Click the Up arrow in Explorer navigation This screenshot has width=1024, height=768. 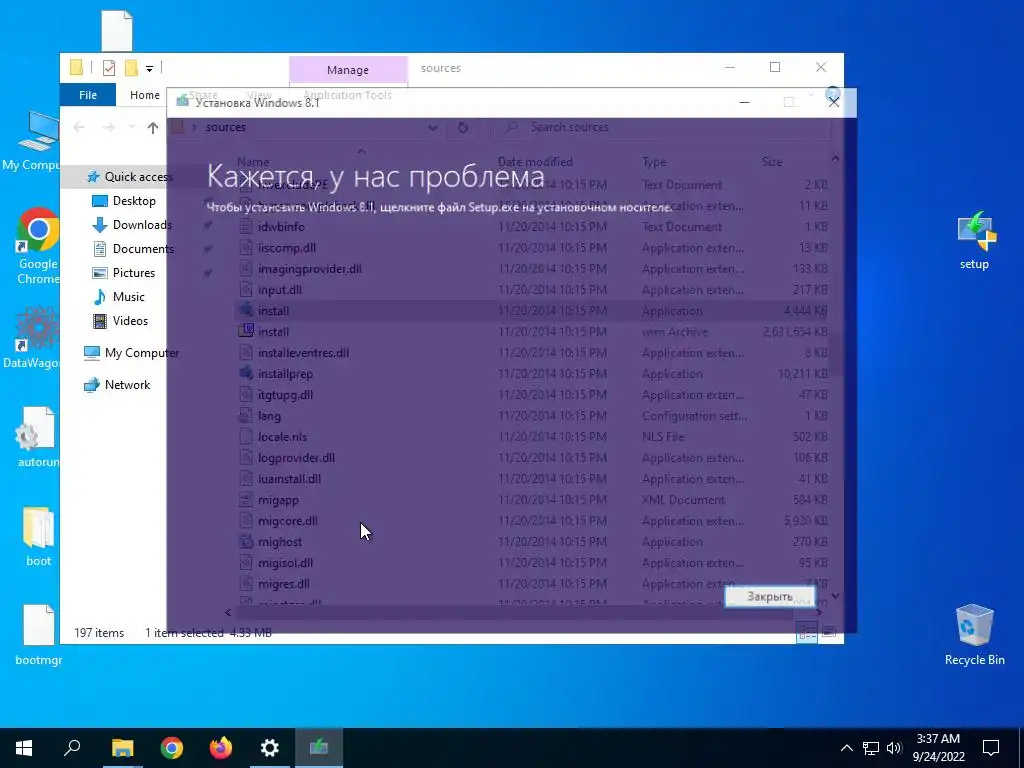tap(153, 127)
